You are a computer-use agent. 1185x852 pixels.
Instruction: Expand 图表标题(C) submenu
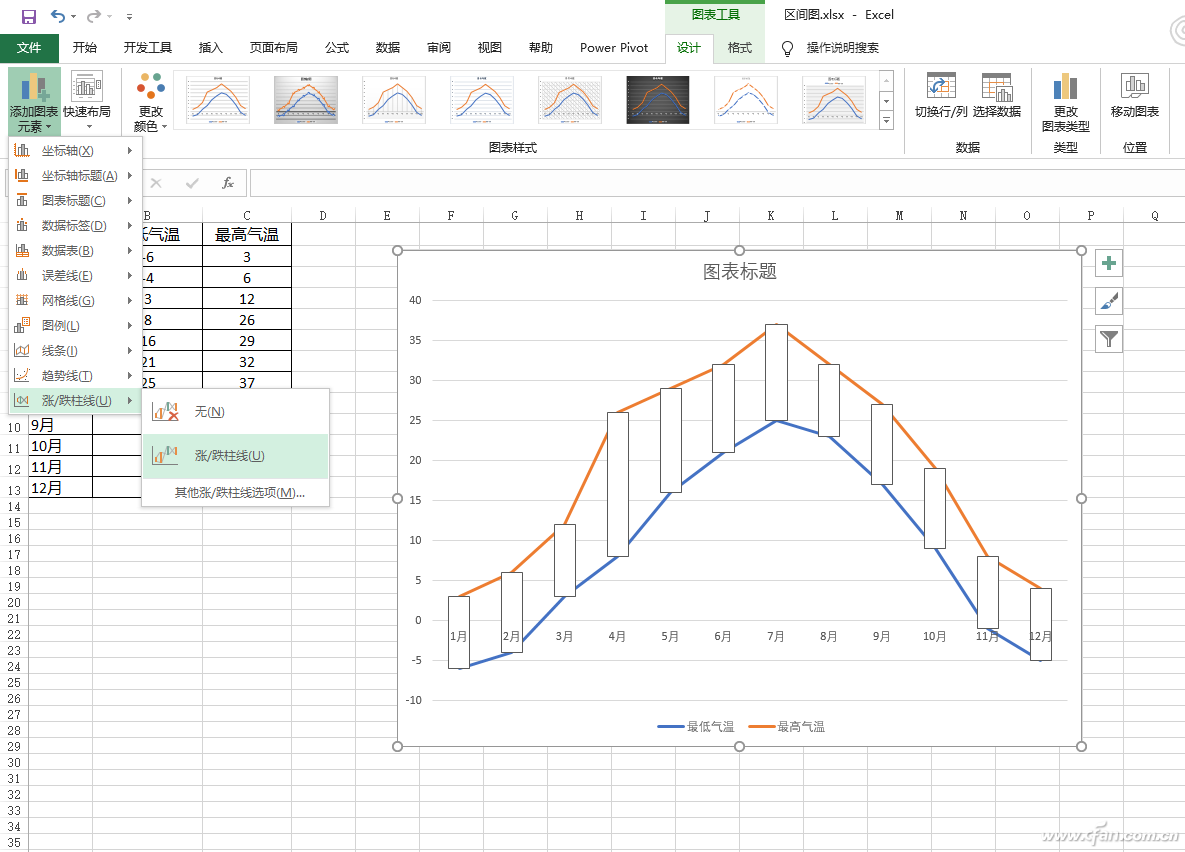(75, 200)
